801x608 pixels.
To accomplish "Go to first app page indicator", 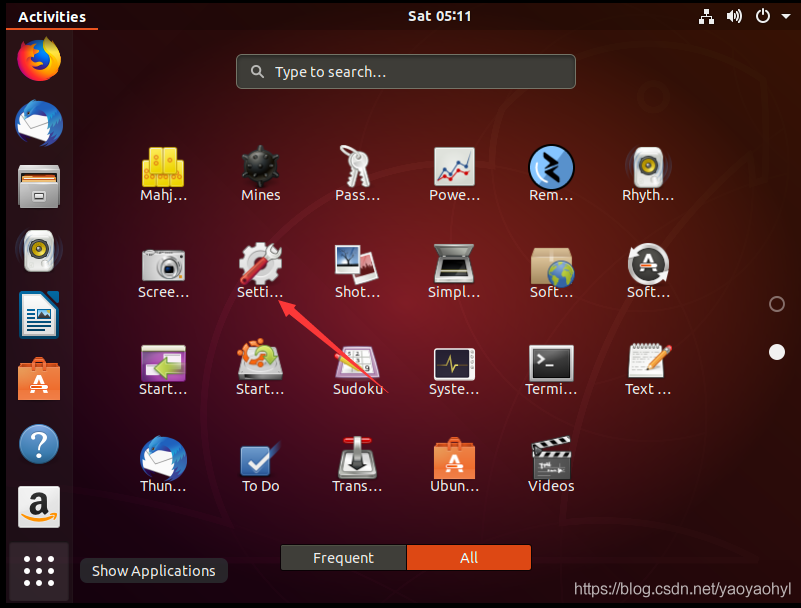I will coord(776,304).
